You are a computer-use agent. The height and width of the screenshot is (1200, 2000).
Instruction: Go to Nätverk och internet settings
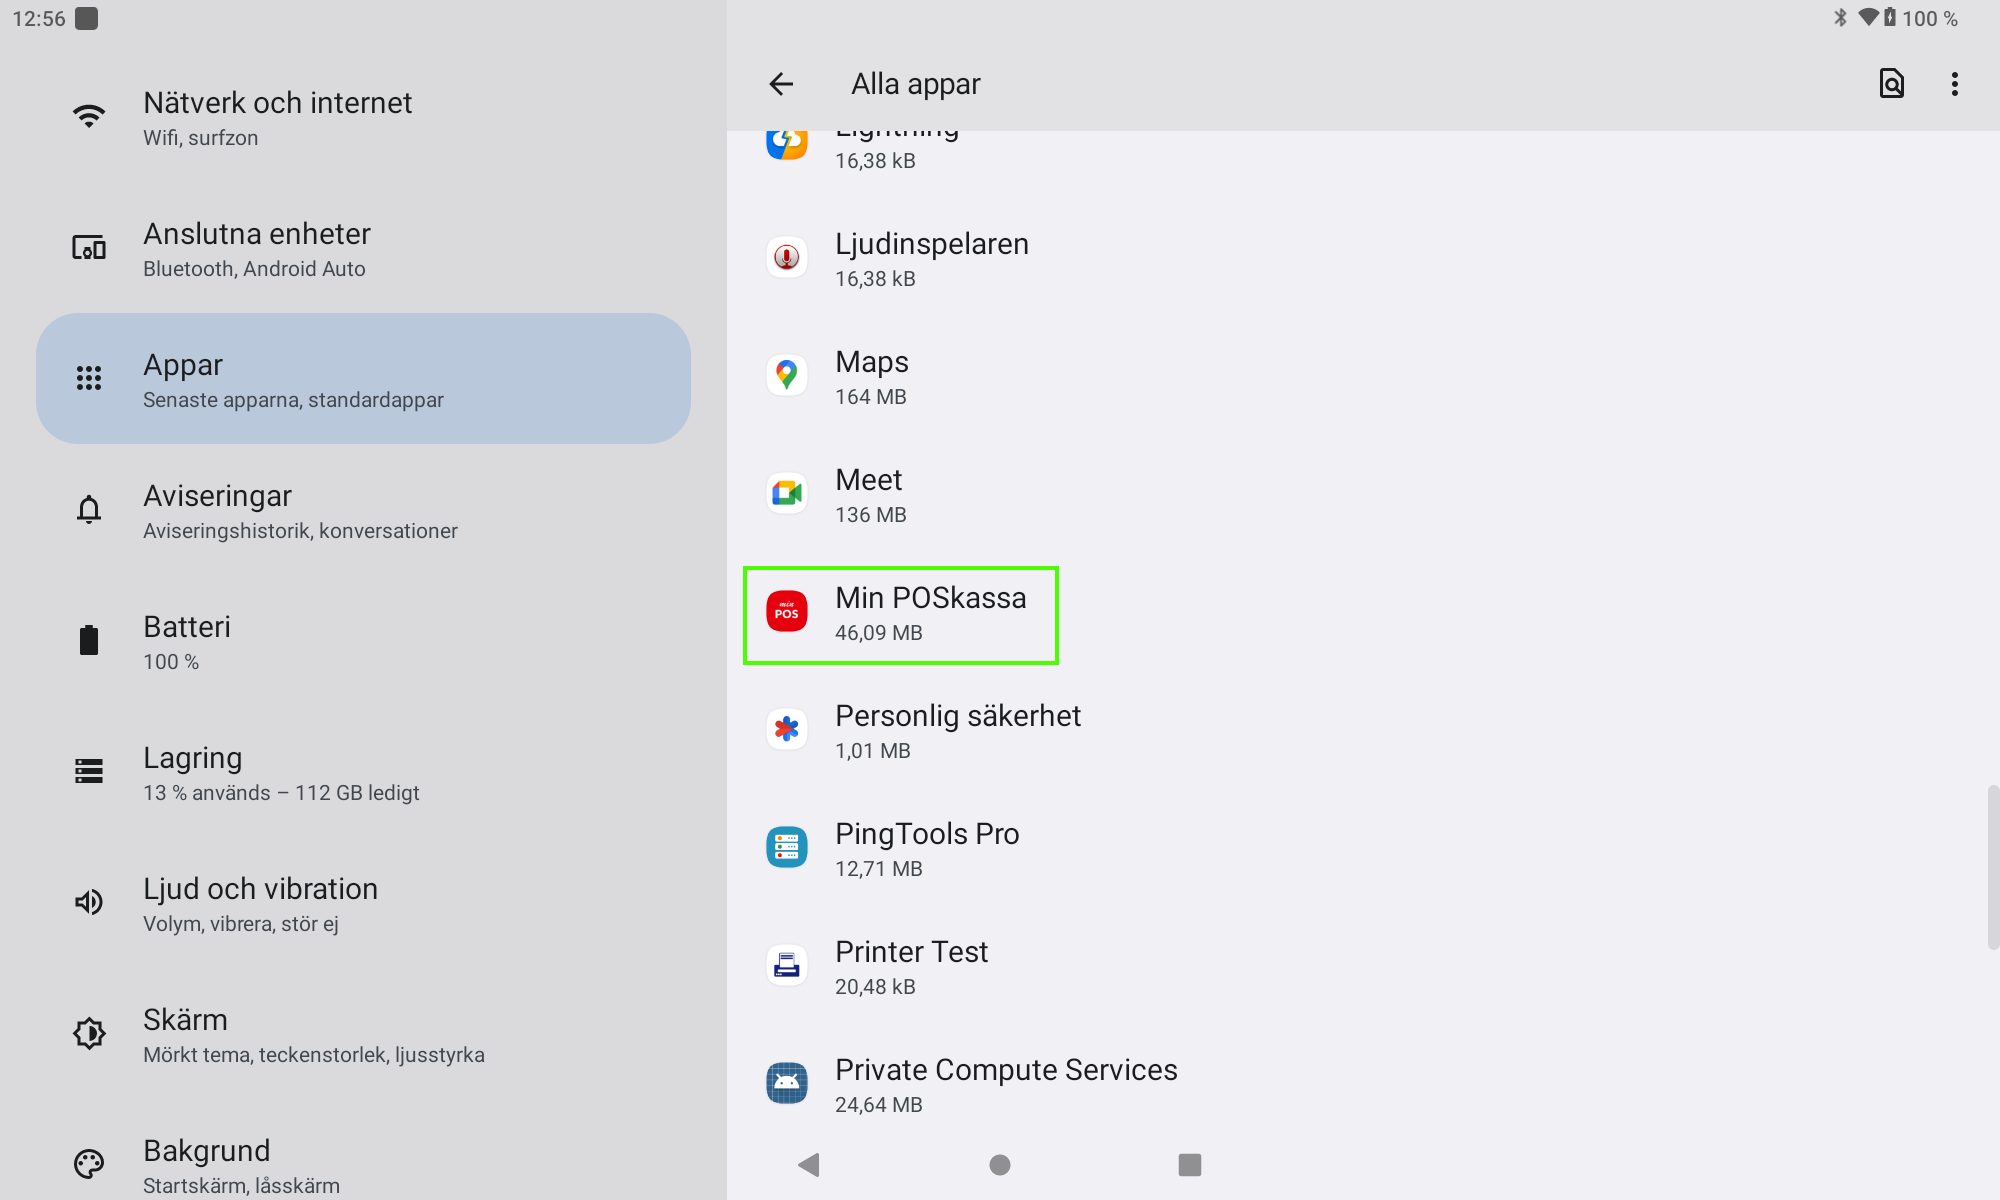point(277,118)
